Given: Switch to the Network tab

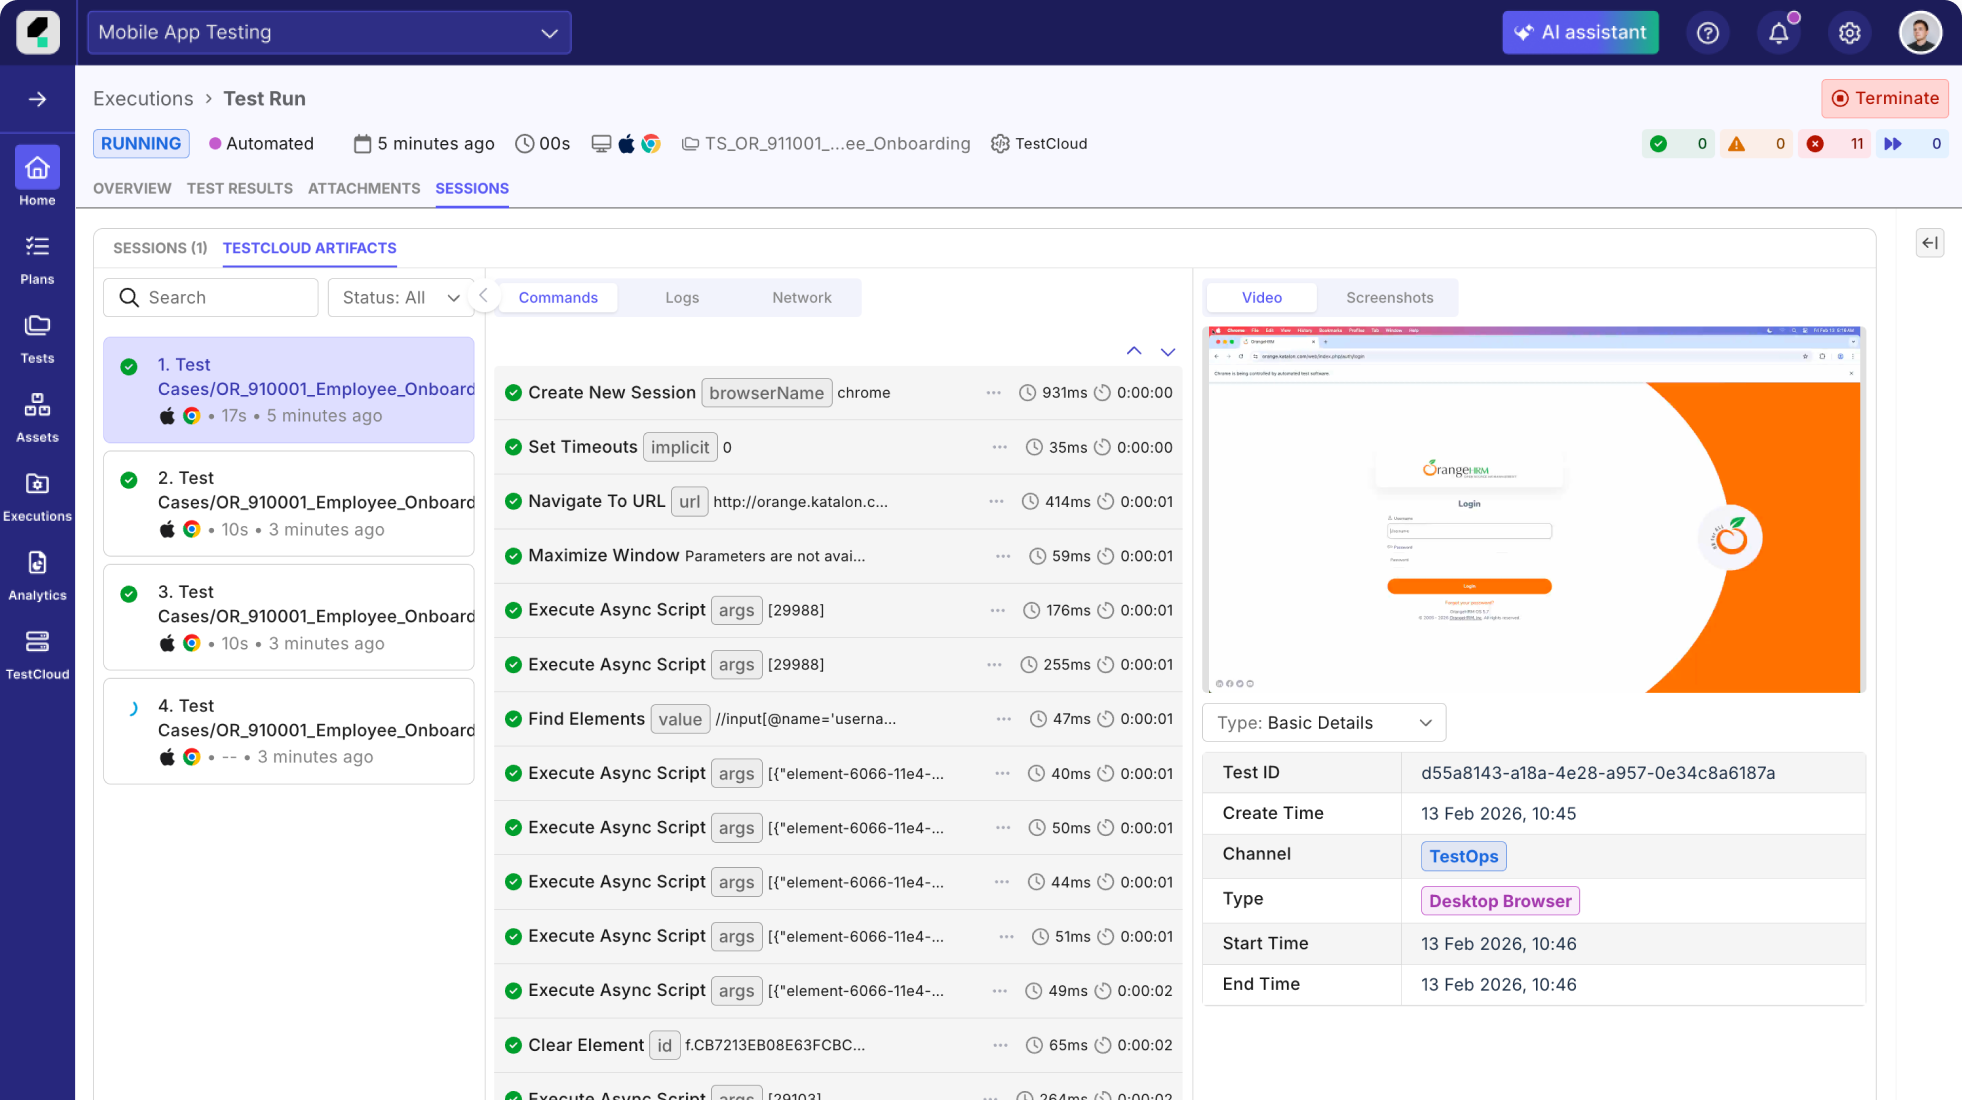Looking at the screenshot, I should [x=801, y=297].
